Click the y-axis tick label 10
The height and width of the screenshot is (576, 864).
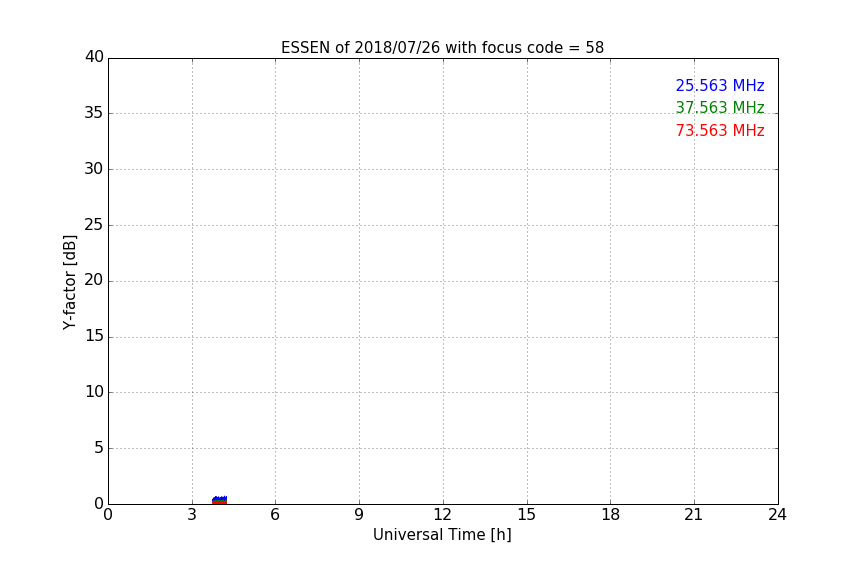94,392
